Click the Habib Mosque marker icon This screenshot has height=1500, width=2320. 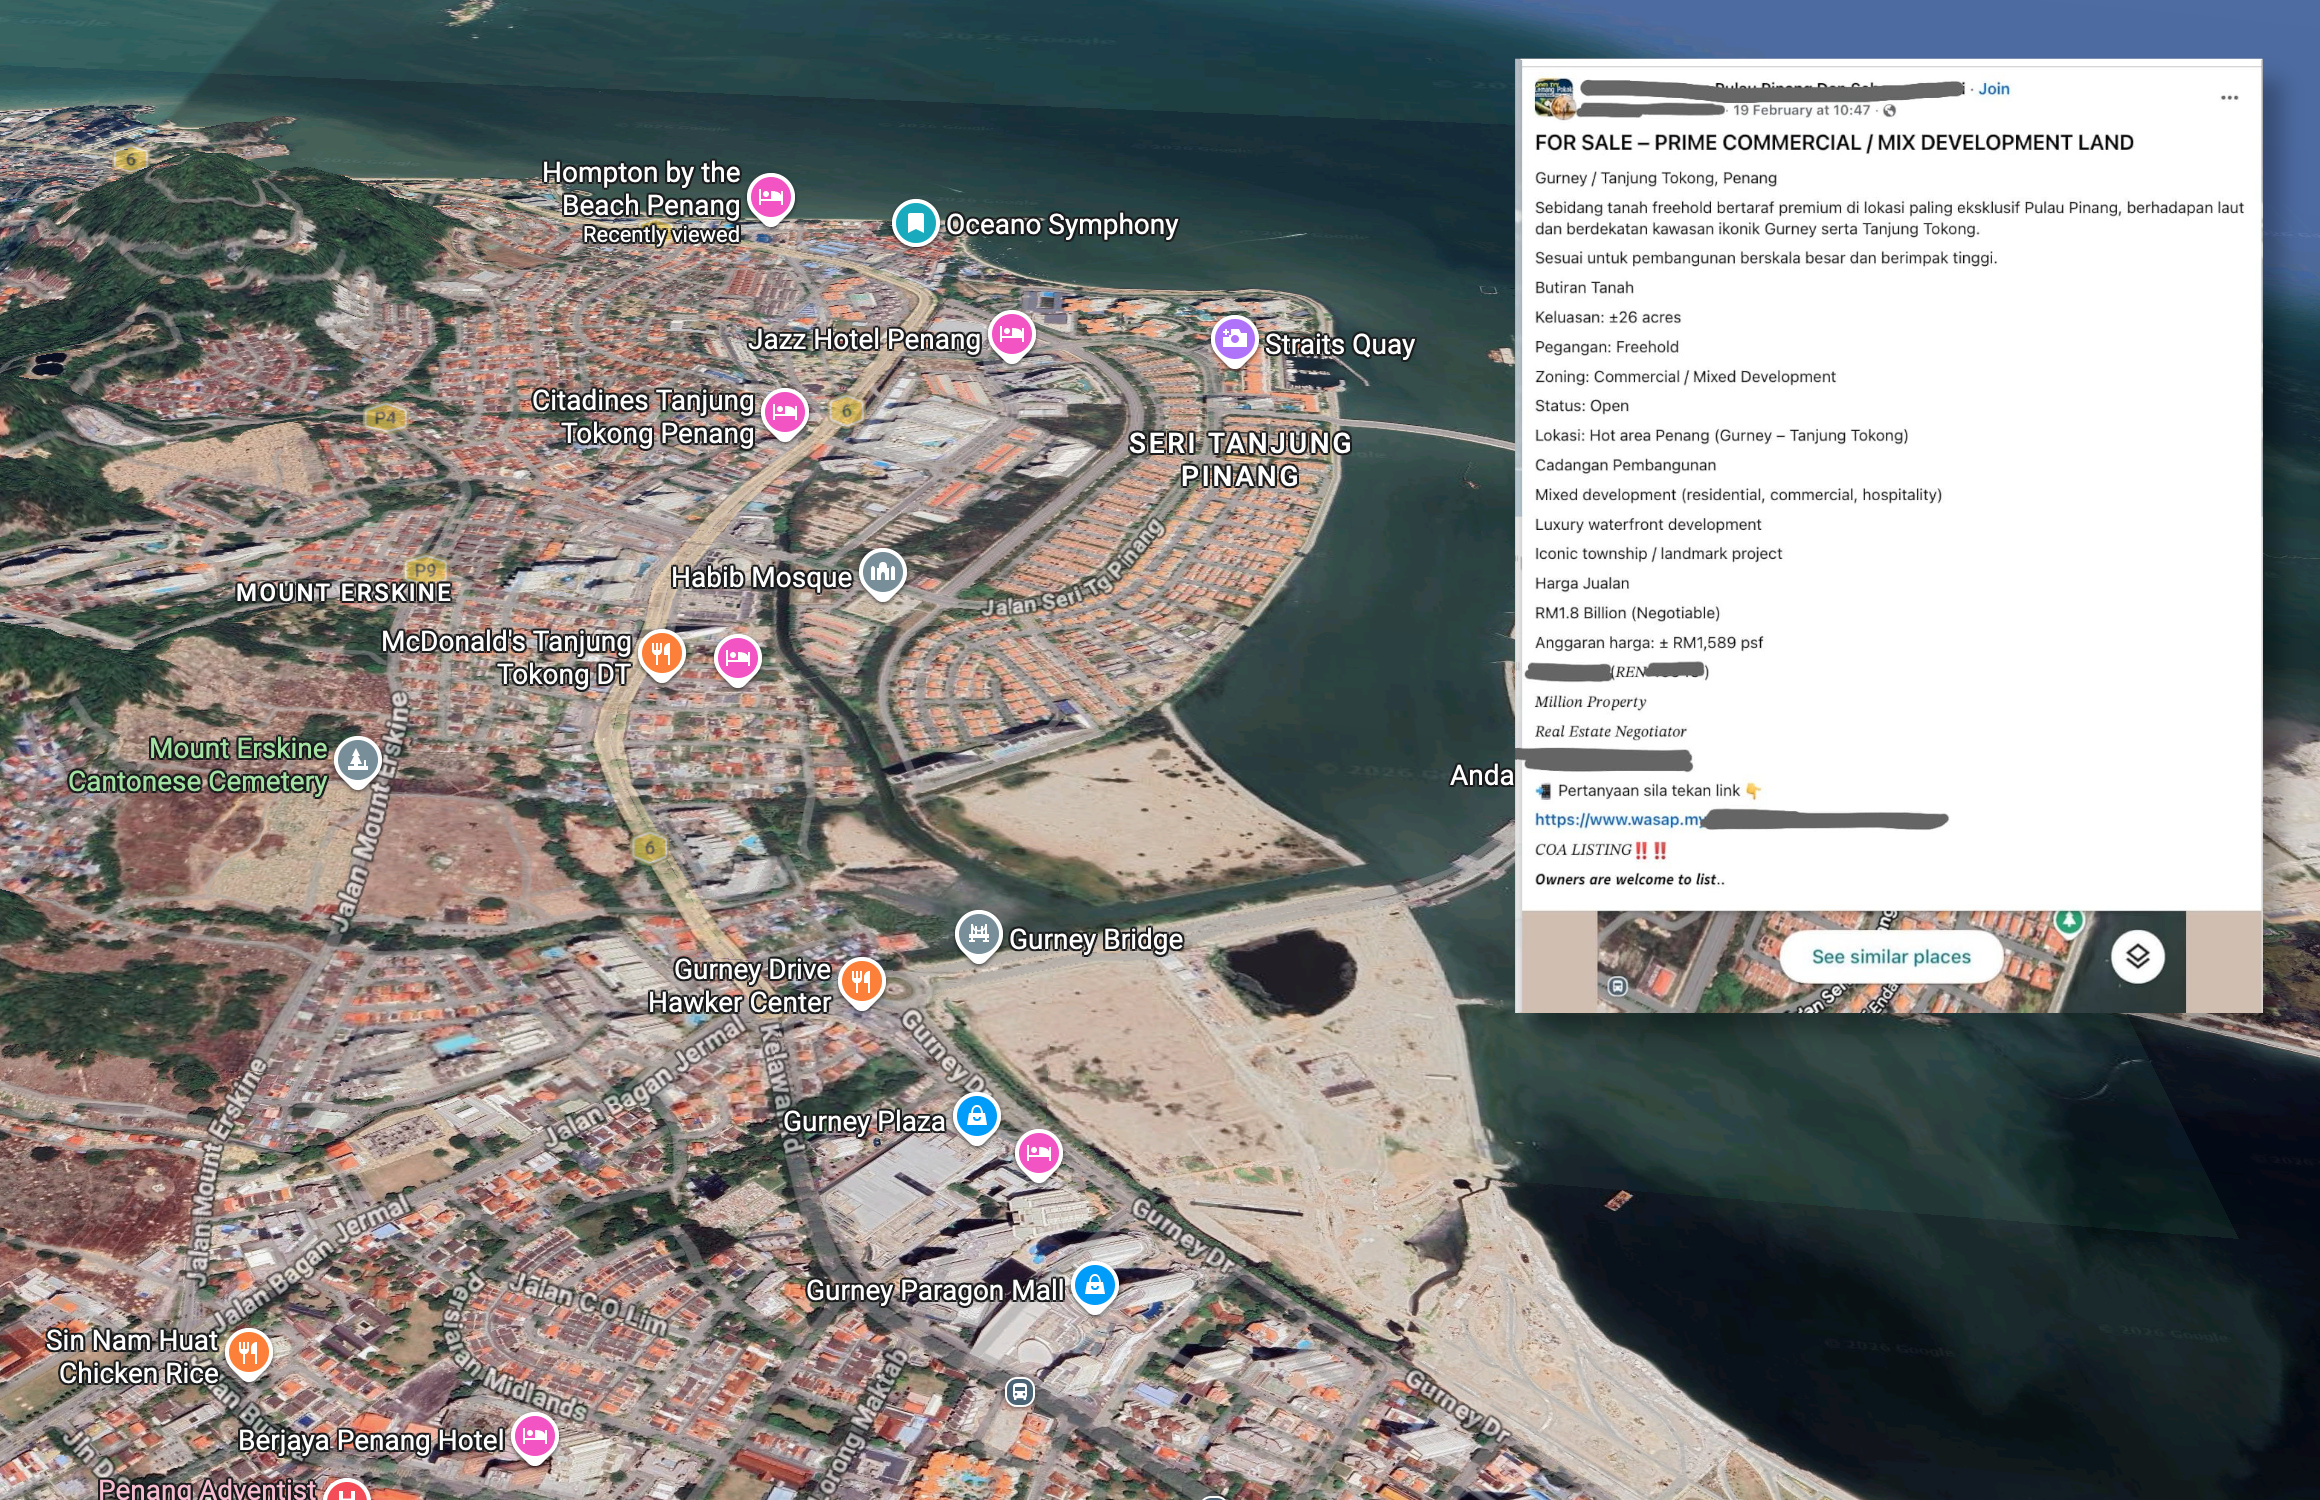click(883, 572)
